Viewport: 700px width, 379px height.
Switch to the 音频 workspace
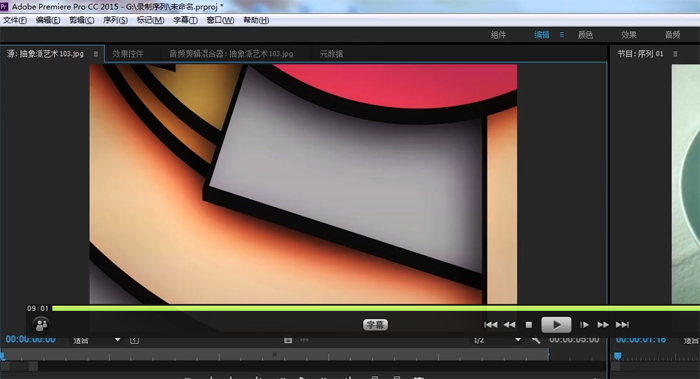[x=672, y=35]
